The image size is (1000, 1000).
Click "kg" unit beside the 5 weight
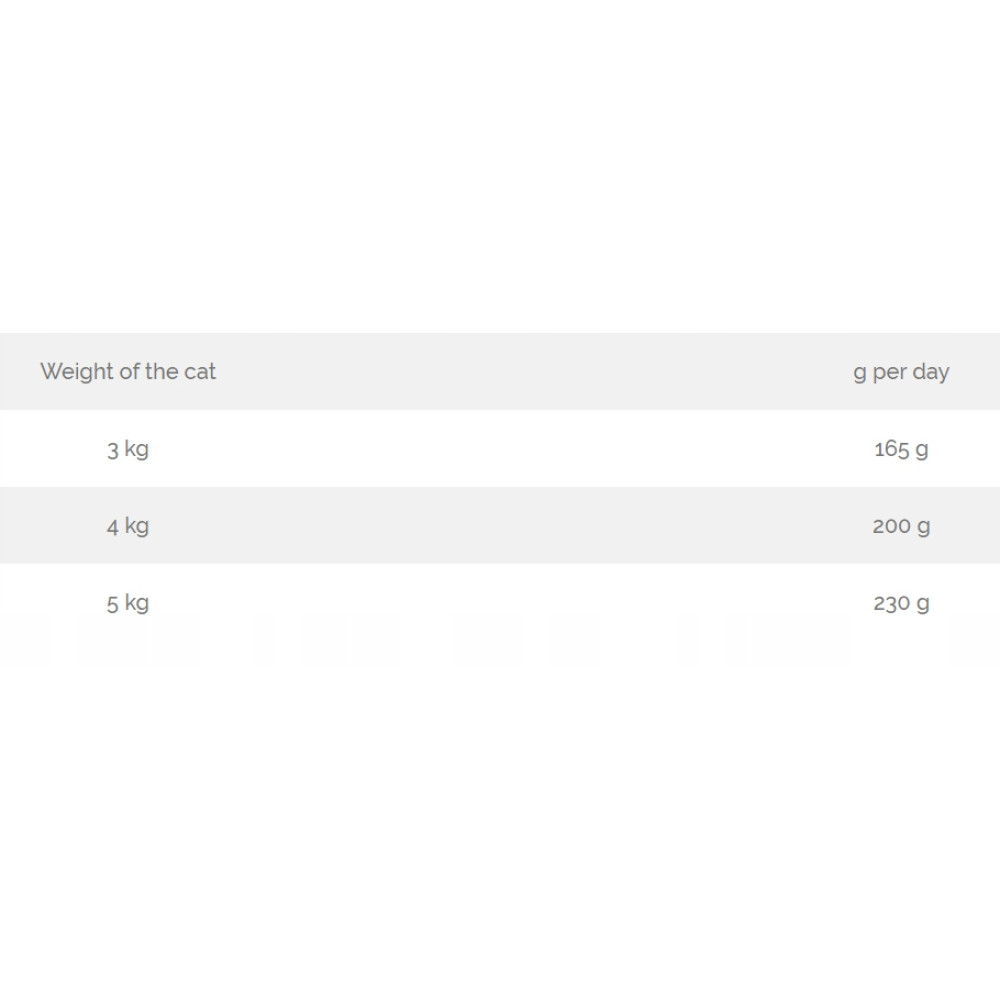click(x=137, y=603)
